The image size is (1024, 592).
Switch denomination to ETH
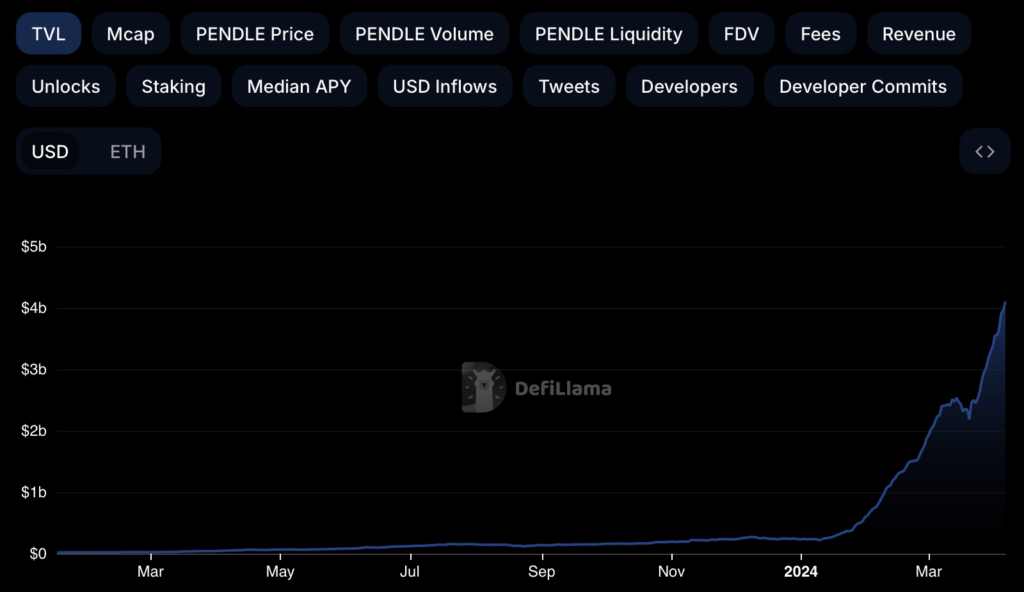pyautogui.click(x=127, y=152)
